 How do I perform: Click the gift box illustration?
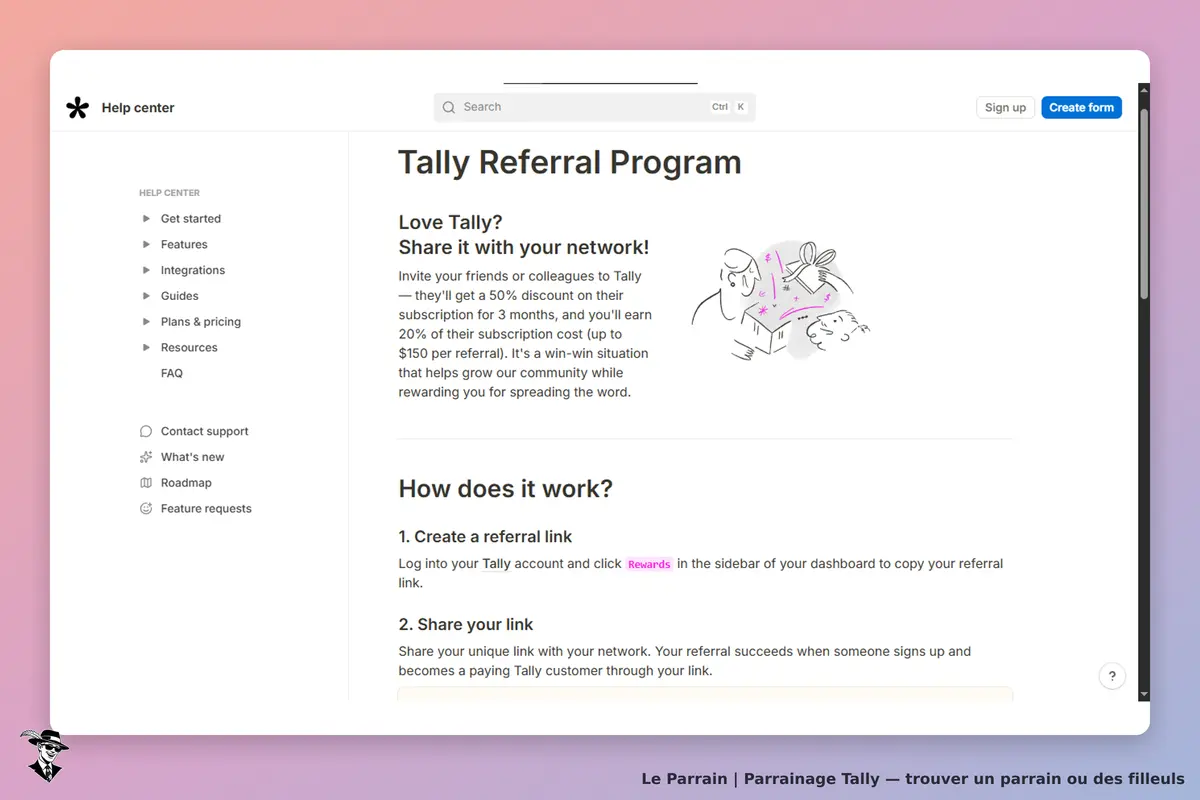coord(781,301)
